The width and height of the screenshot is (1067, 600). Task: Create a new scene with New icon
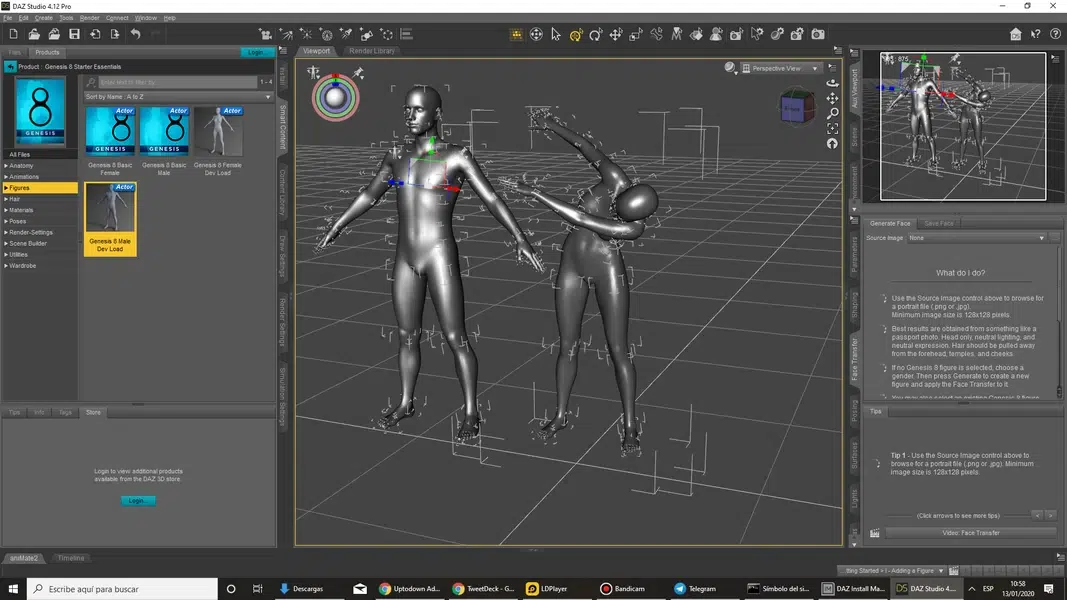click(14, 34)
